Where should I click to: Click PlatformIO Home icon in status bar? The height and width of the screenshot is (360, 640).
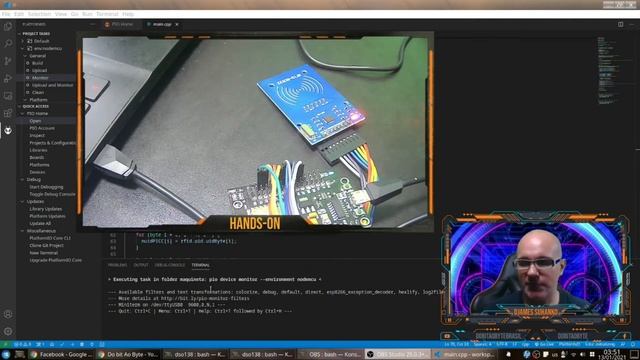pos(52,344)
